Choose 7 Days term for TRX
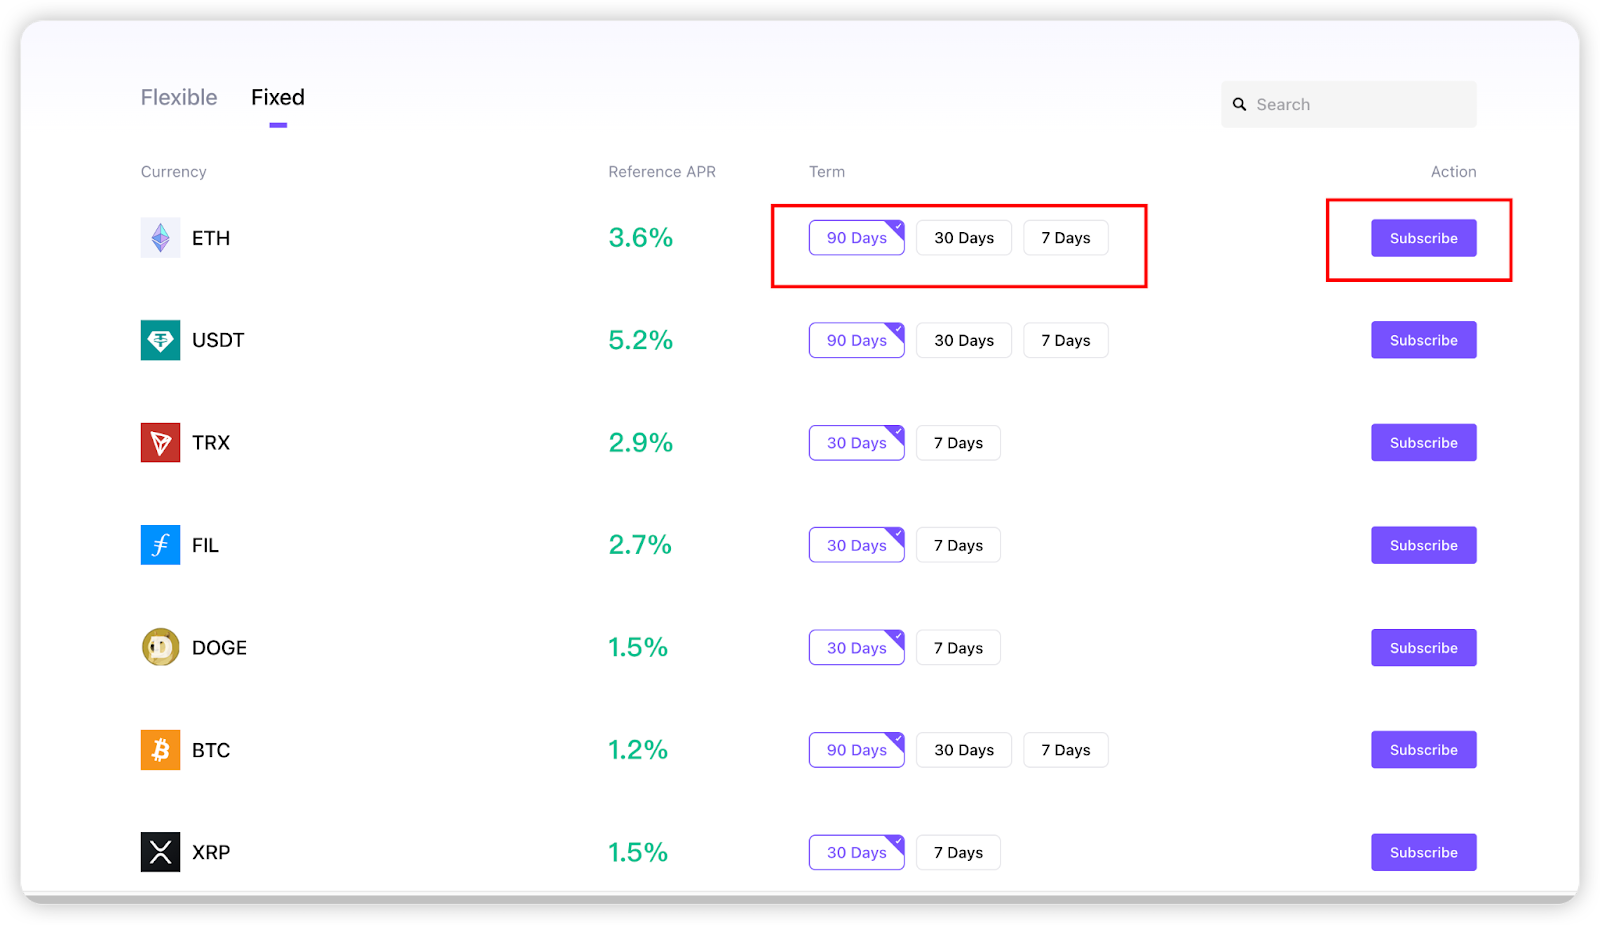Image resolution: width=1600 pixels, height=925 pixels. tap(958, 443)
